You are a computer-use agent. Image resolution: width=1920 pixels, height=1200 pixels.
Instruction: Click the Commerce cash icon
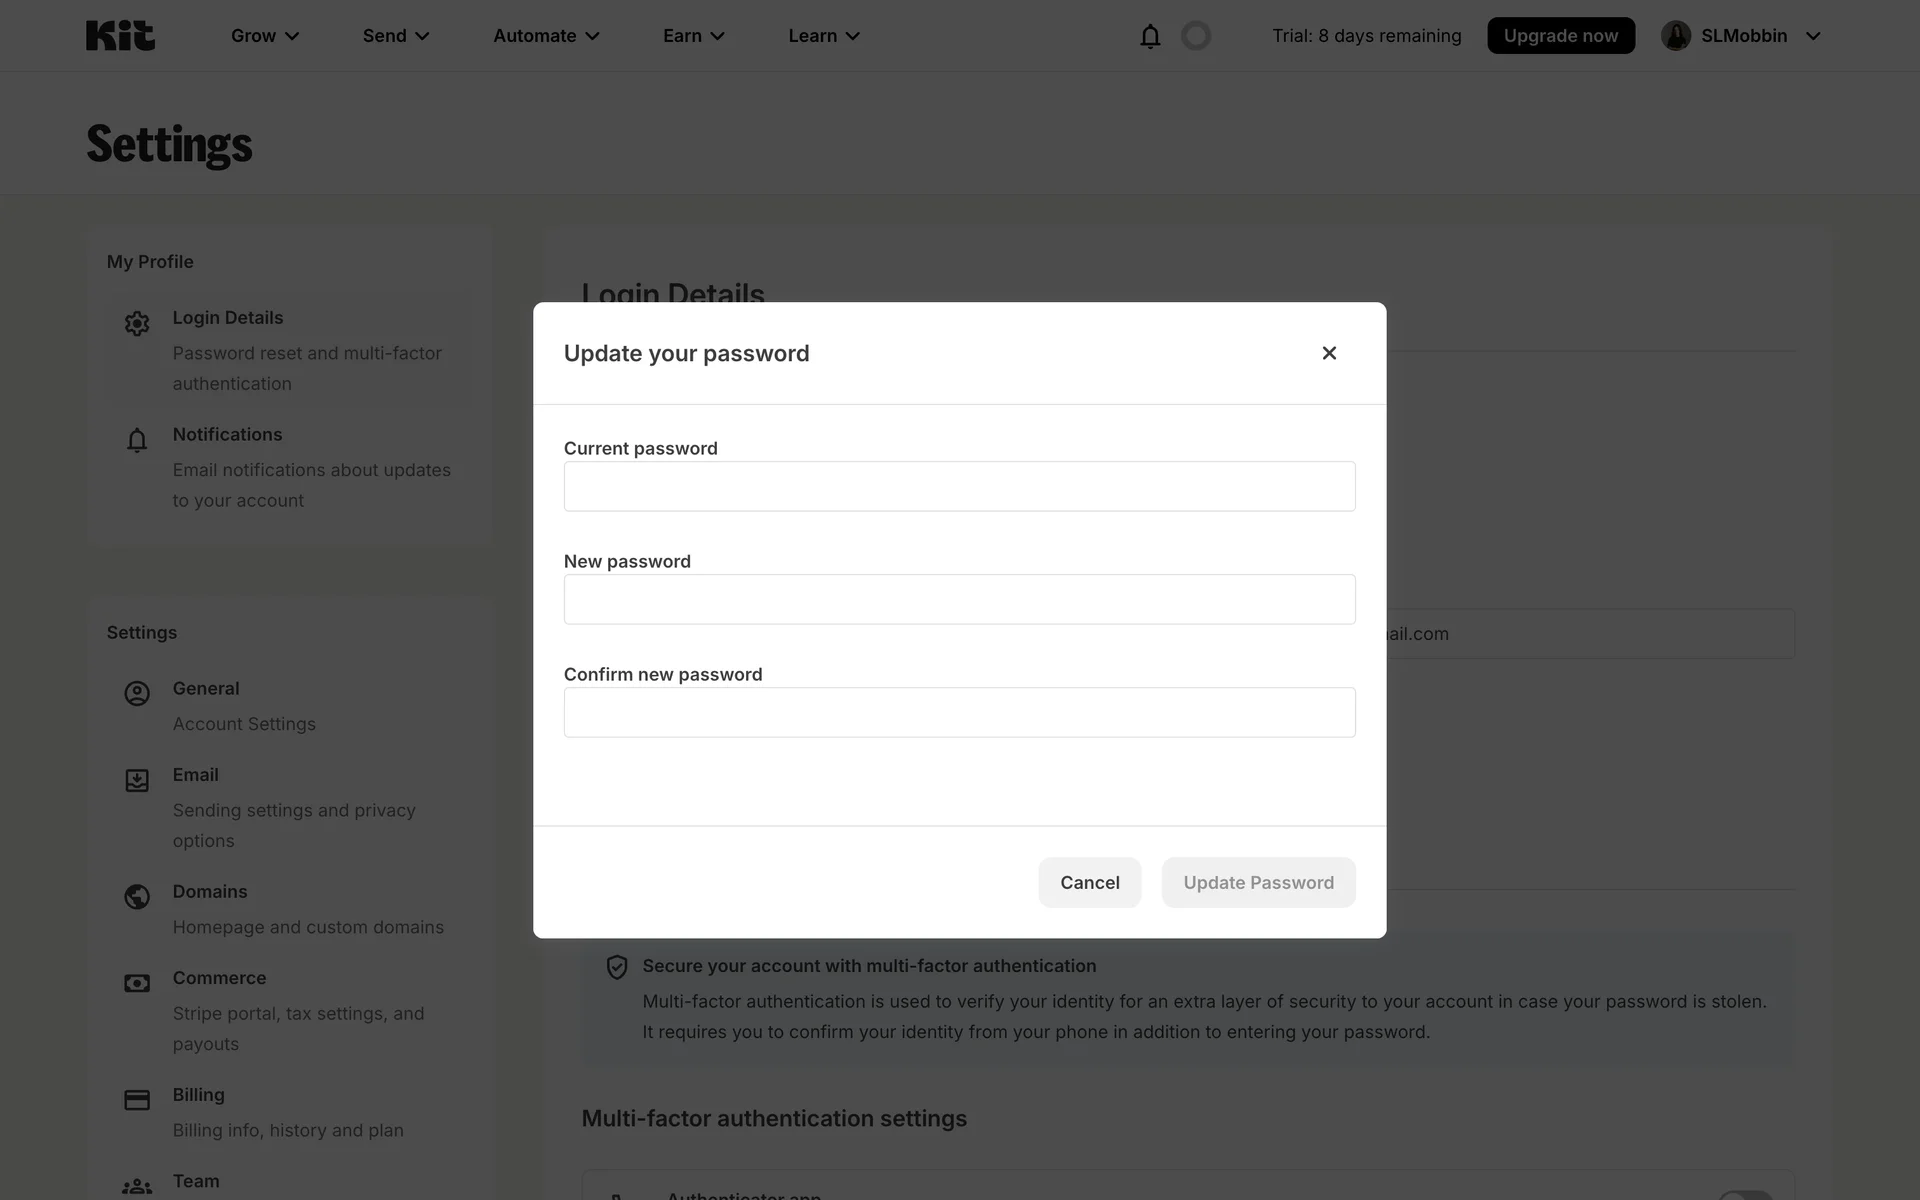point(137,983)
